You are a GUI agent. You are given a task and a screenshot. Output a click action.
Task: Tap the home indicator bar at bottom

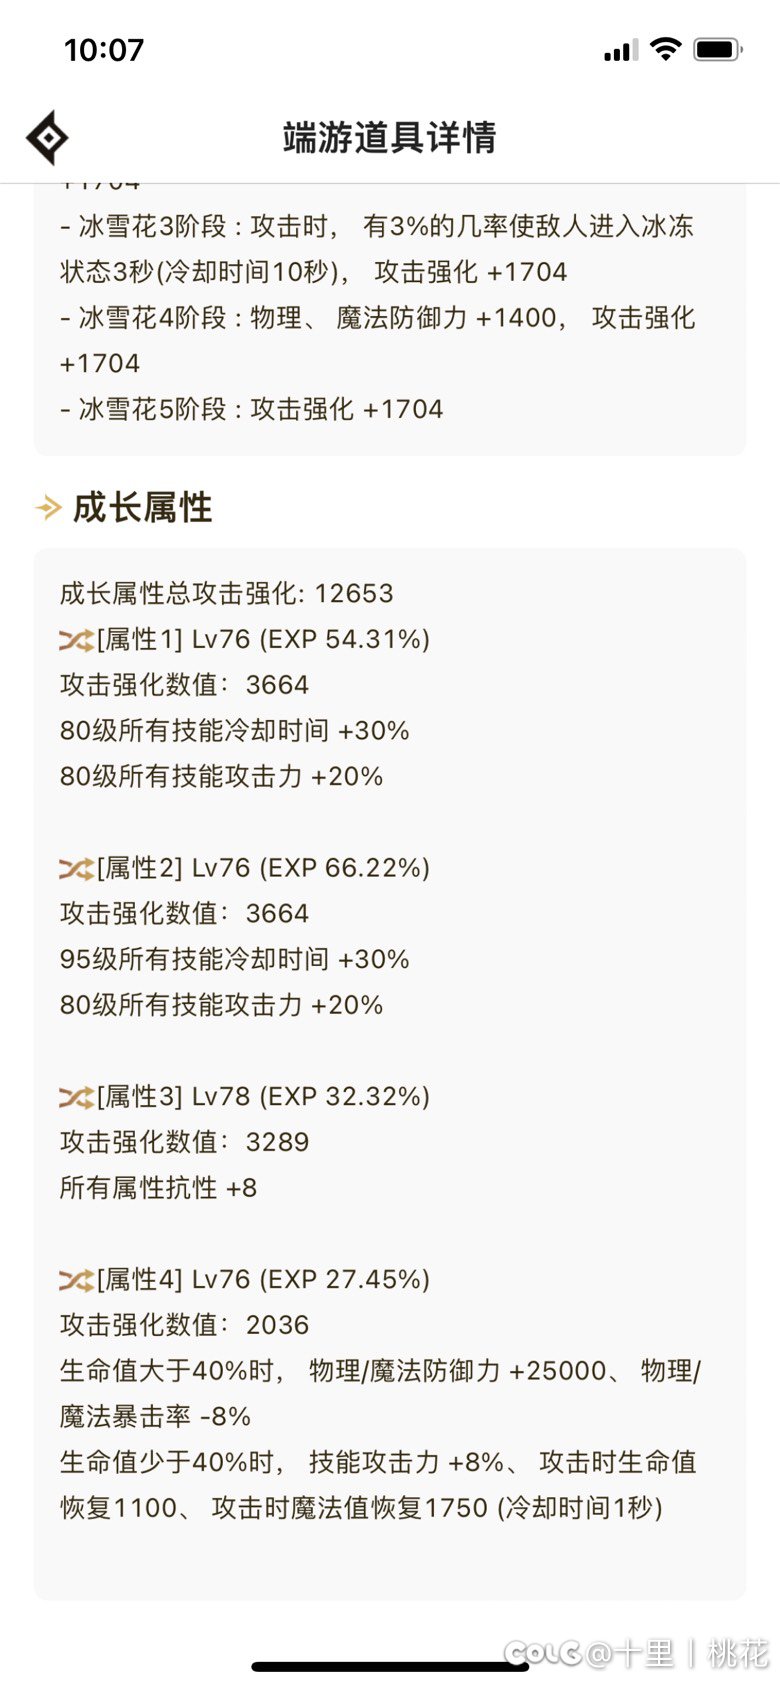390,1667
